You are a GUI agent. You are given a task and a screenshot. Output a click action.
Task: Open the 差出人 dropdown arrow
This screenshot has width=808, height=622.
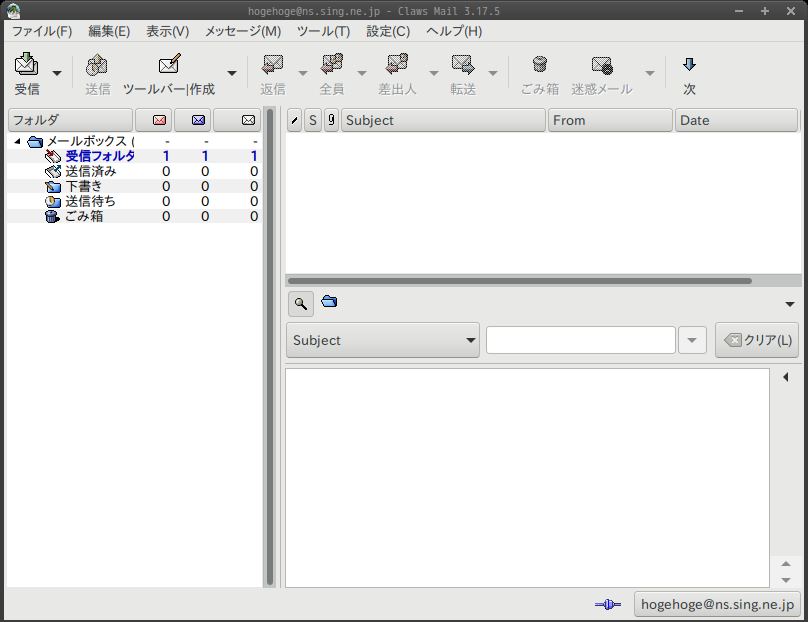coord(434,73)
